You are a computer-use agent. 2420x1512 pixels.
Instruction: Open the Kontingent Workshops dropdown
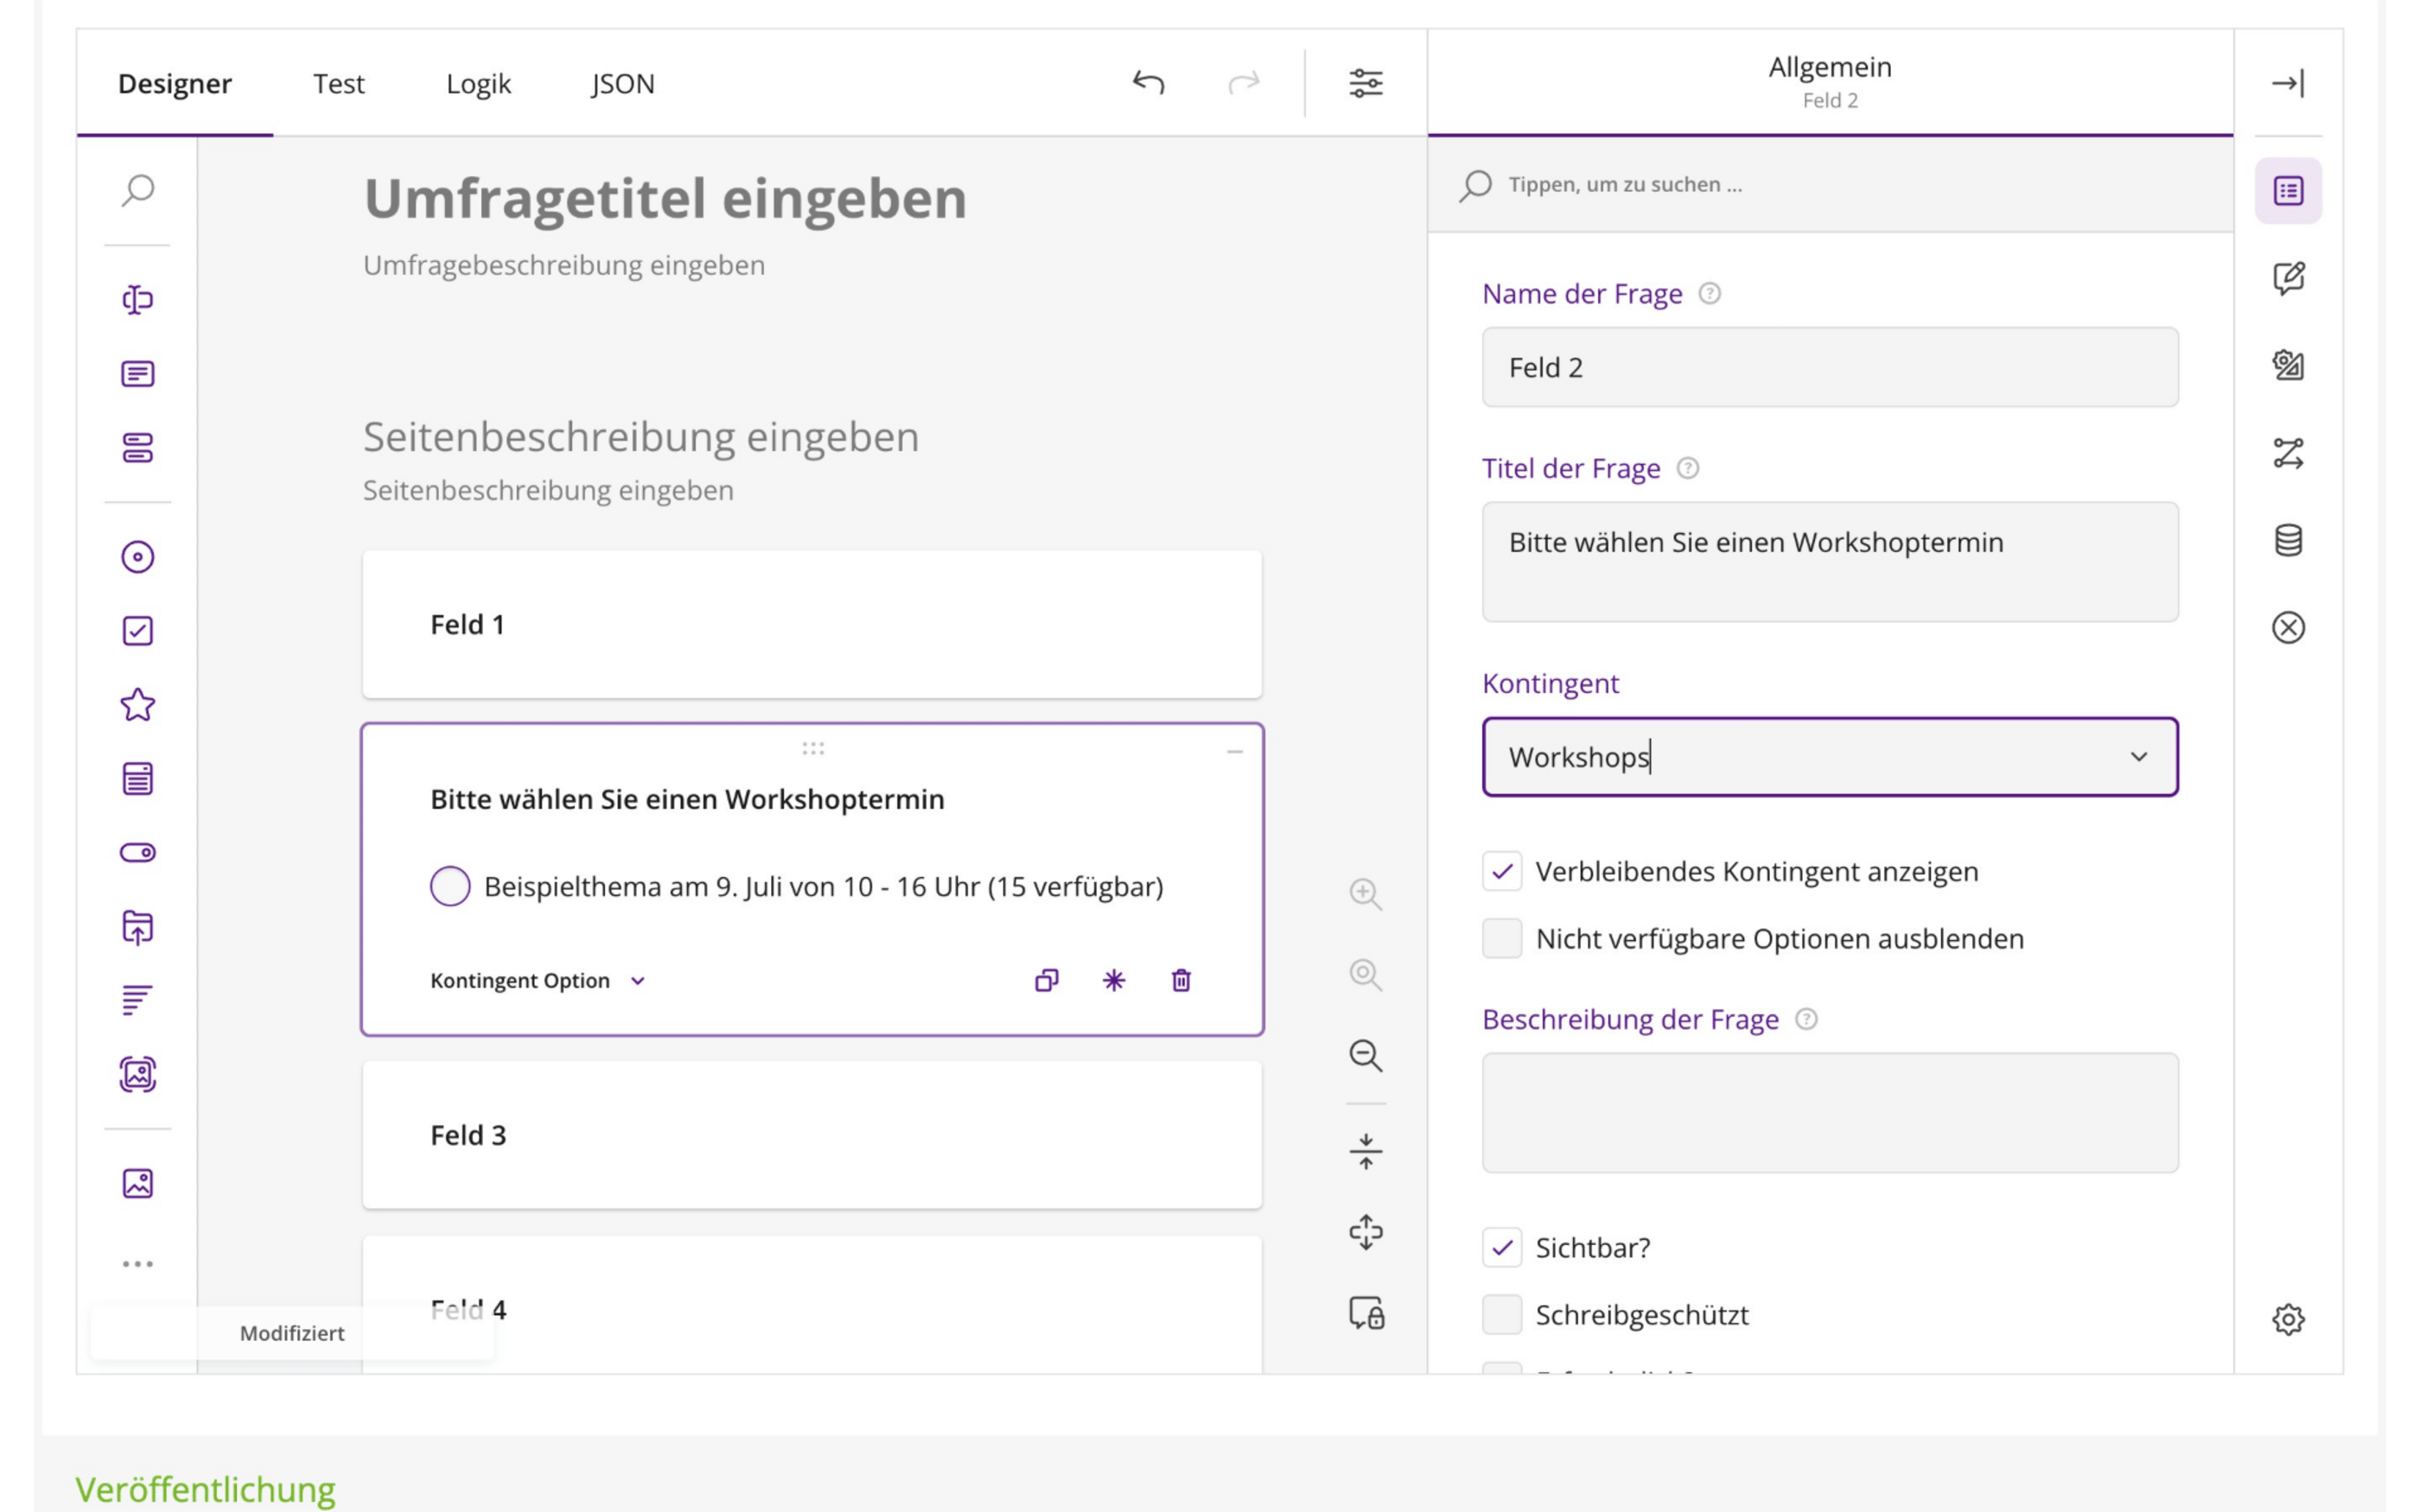[x=1830, y=757]
